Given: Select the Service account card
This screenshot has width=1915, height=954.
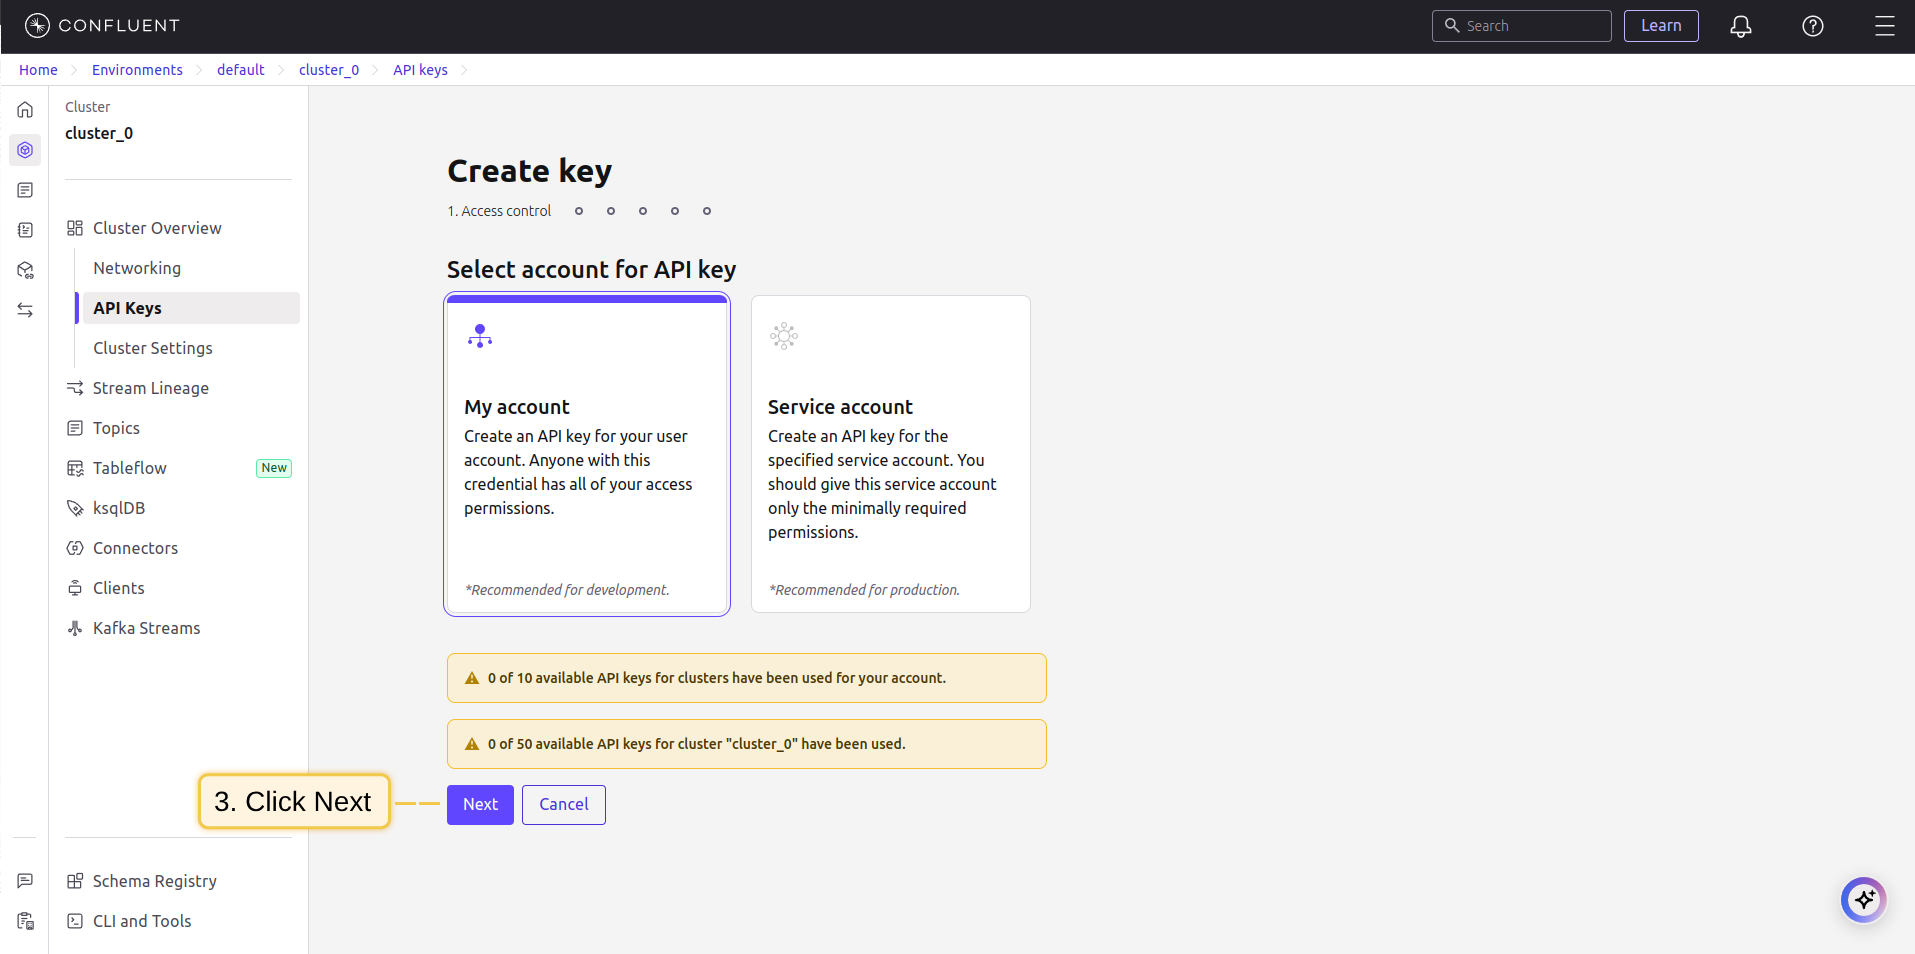Looking at the screenshot, I should tap(890, 454).
